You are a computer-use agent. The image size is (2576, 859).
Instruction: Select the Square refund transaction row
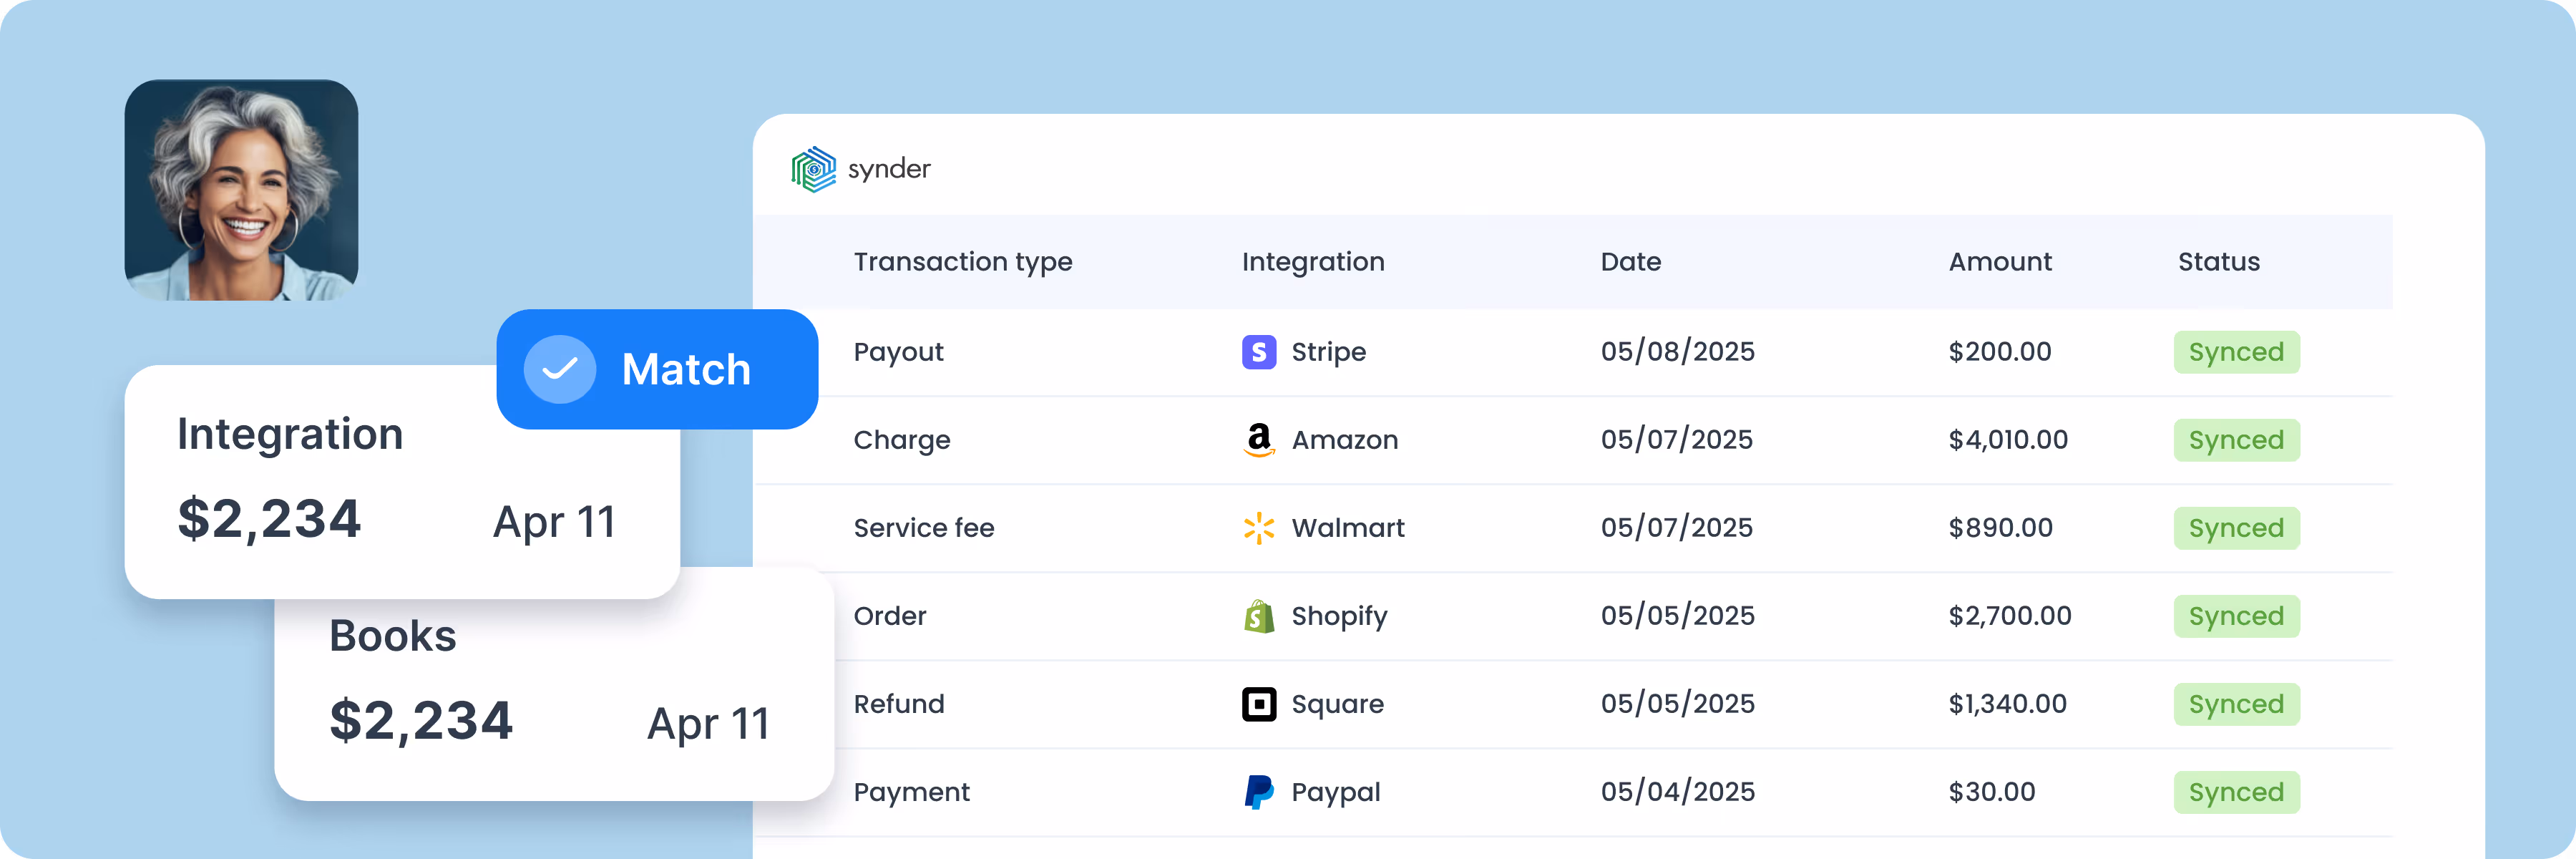1600,703
